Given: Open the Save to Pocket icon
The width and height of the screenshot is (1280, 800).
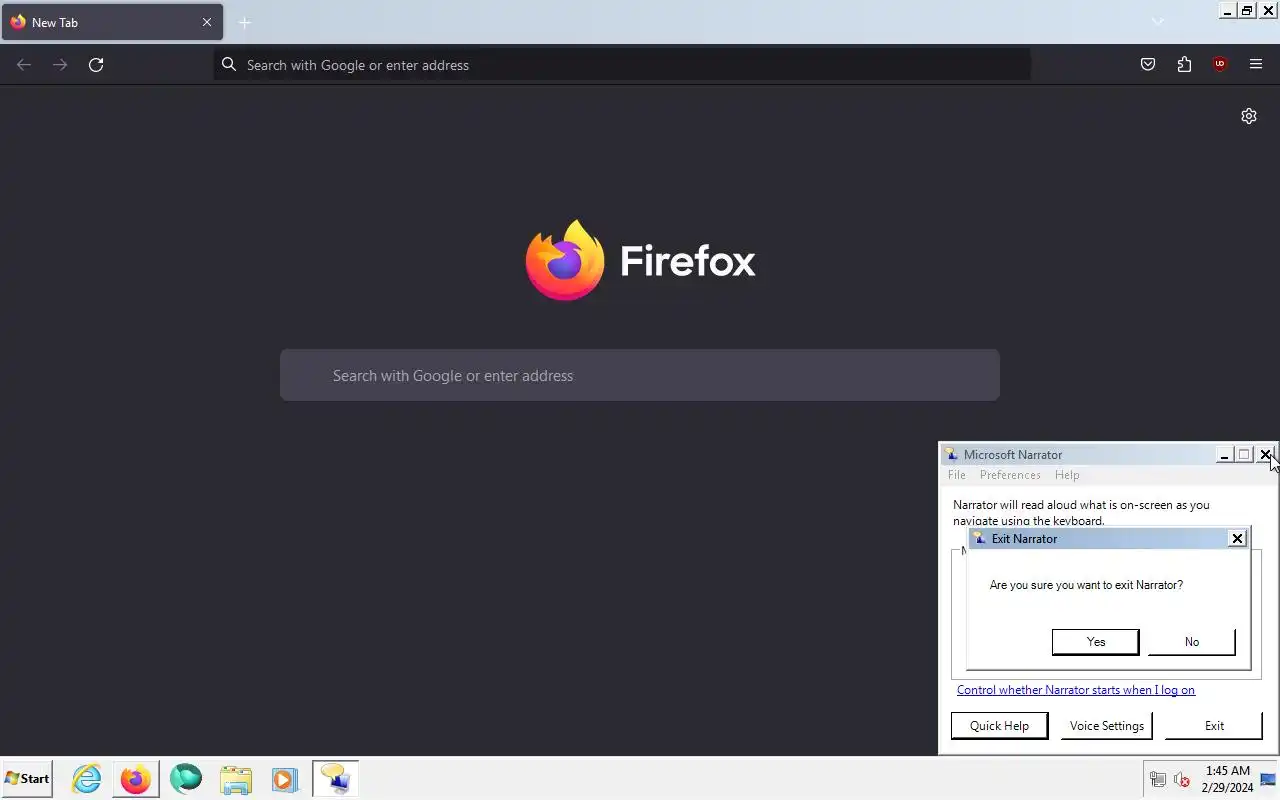Looking at the screenshot, I should click(x=1148, y=65).
